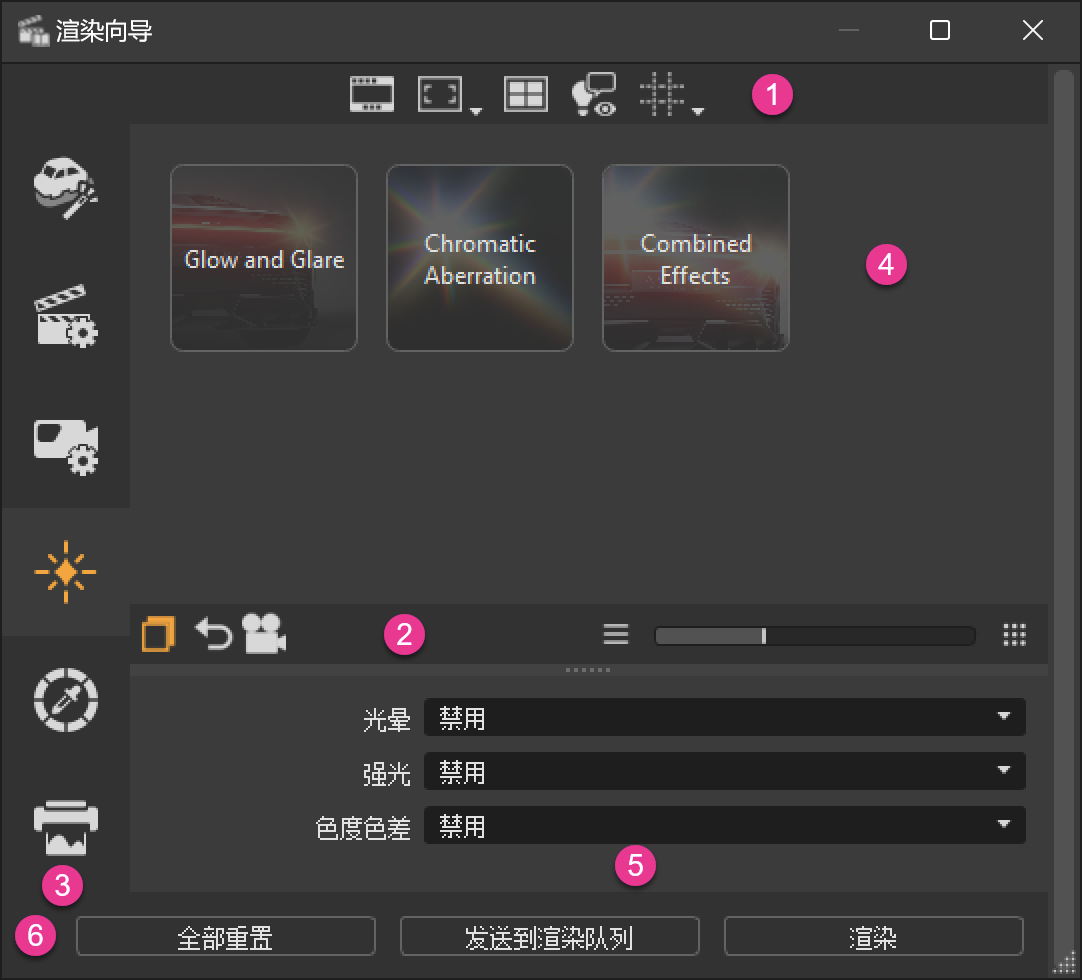Viewport: 1082px width, 980px height.
Task: Click the filmstrip preview icon in the top toolbar
Action: pyautogui.click(x=371, y=93)
